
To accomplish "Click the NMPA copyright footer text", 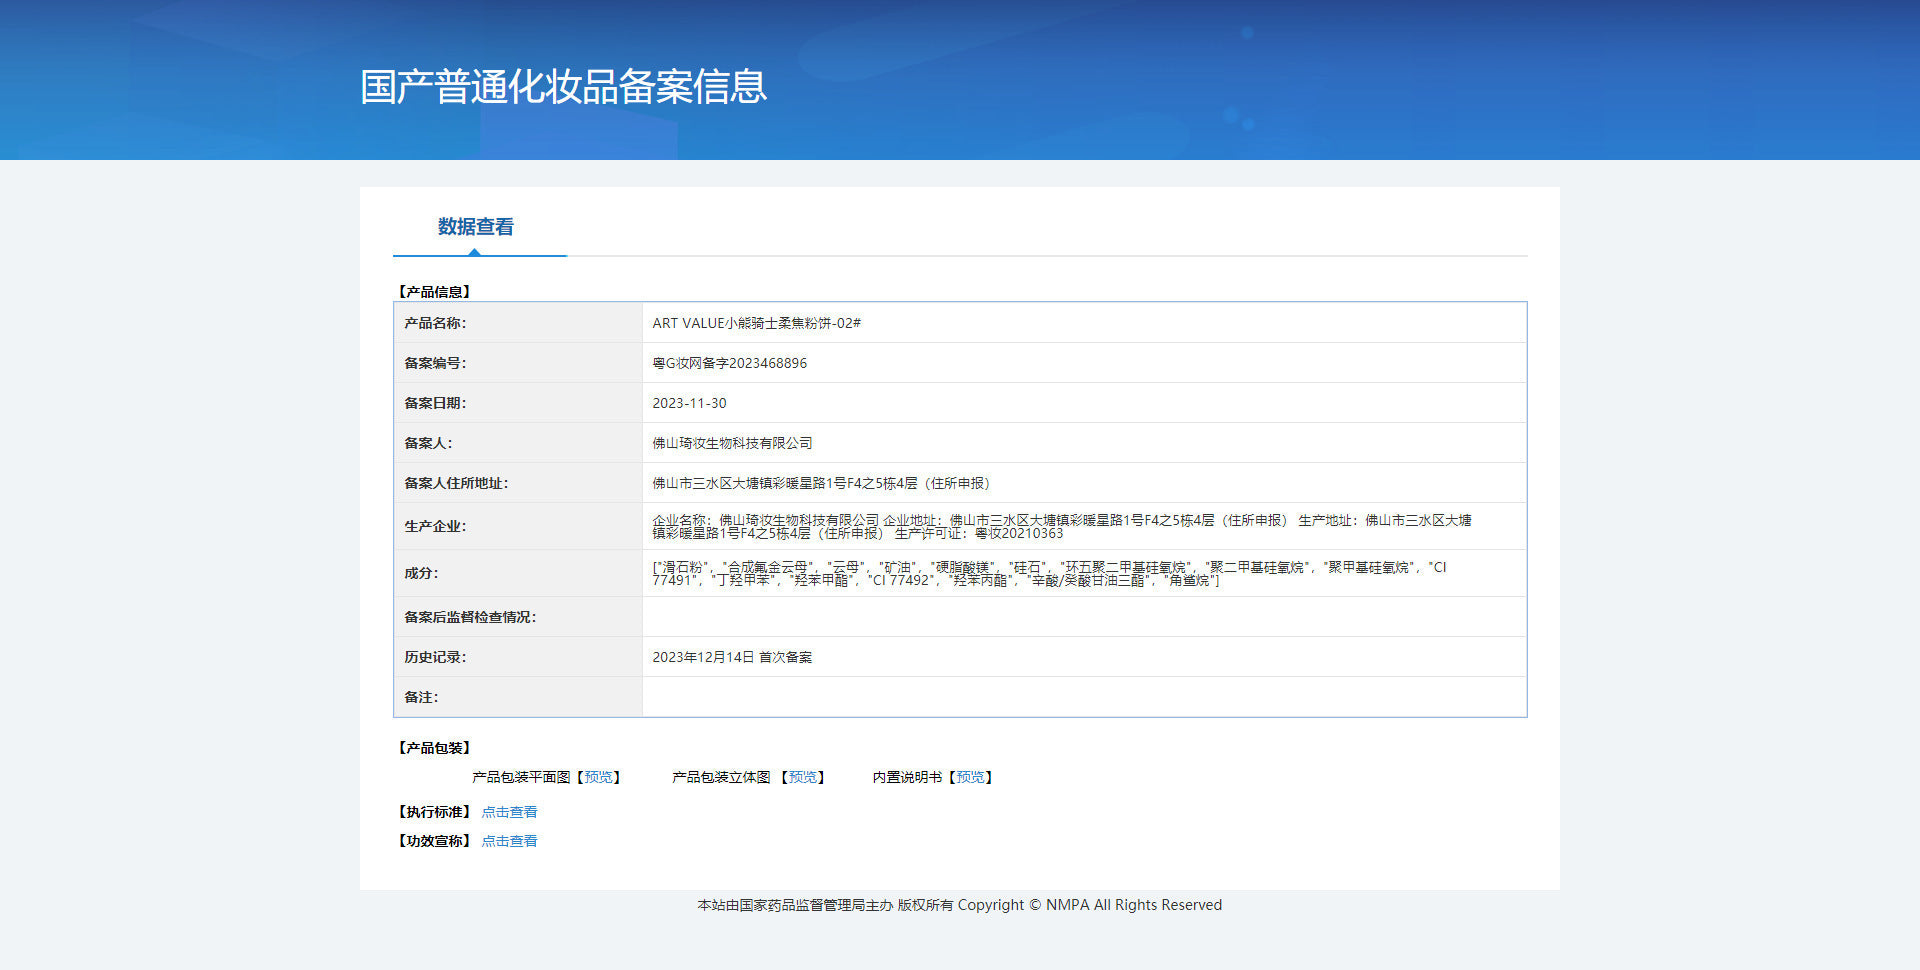I will click(x=959, y=905).
